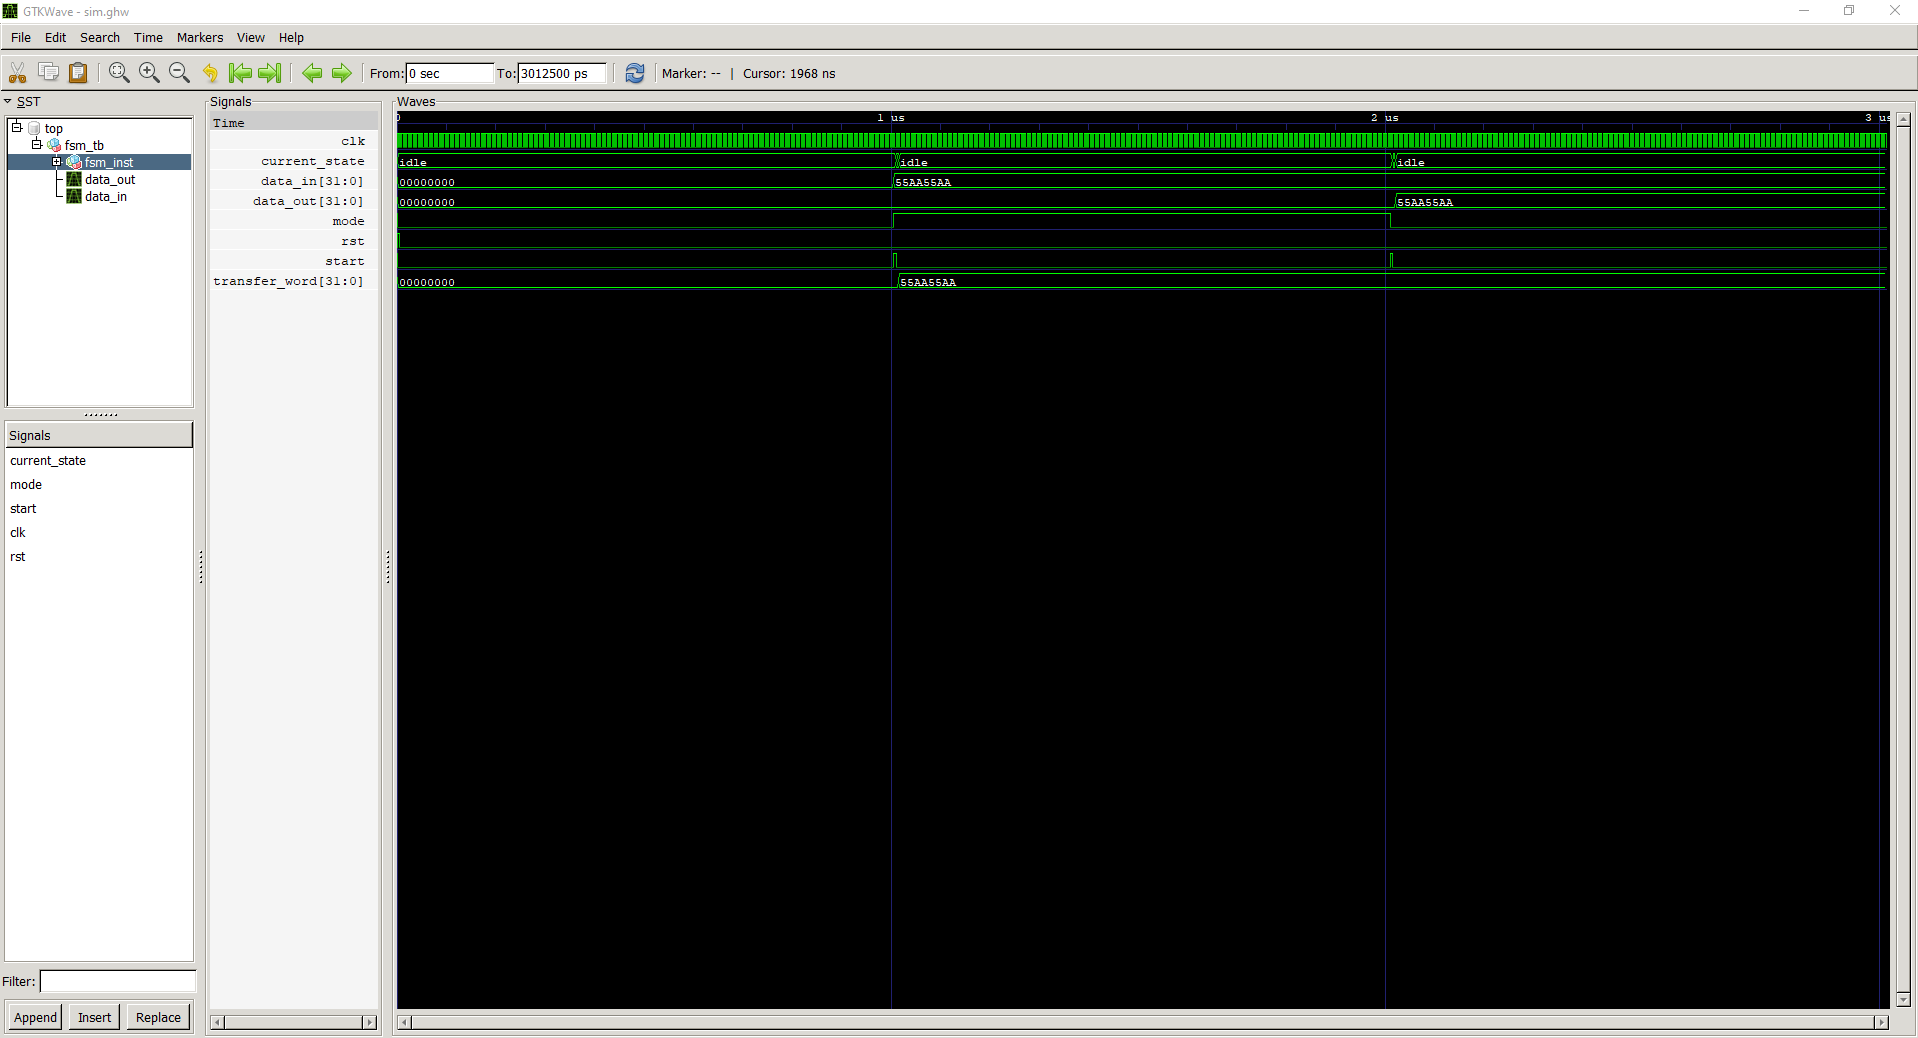Click the waves vertical scrollbar down arrow
The image size is (1918, 1038).
point(1903,999)
